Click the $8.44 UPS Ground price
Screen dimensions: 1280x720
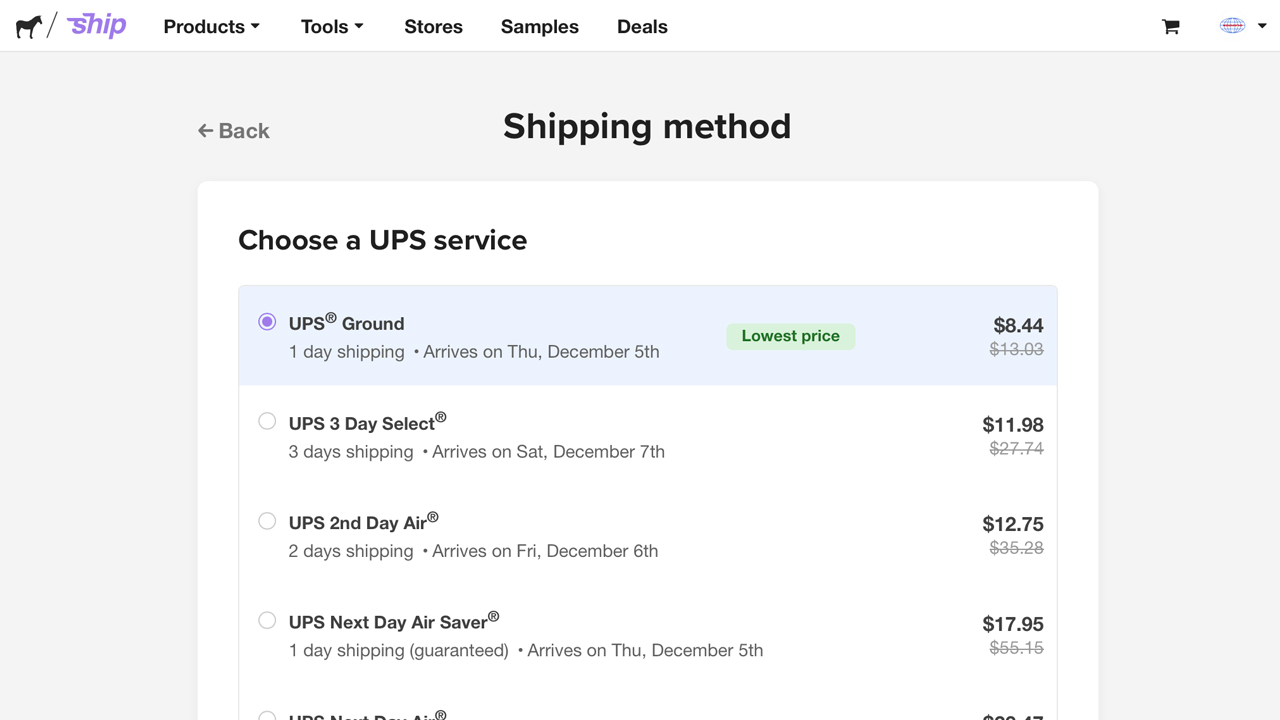(x=1018, y=325)
